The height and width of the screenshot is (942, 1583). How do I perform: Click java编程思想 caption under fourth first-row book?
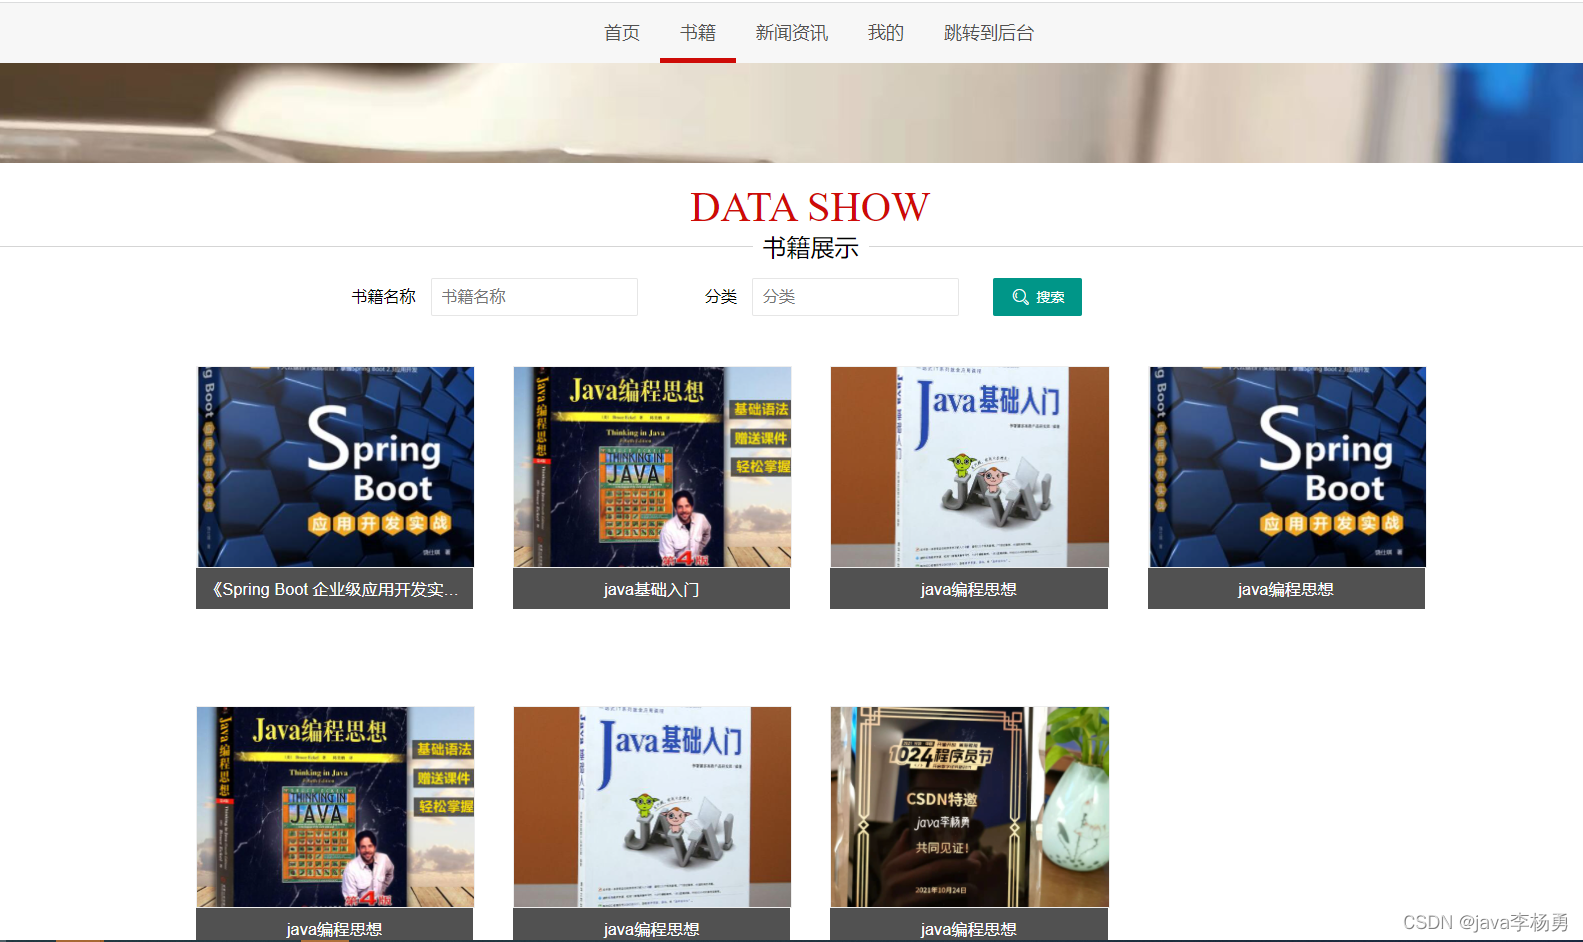[x=1286, y=589]
